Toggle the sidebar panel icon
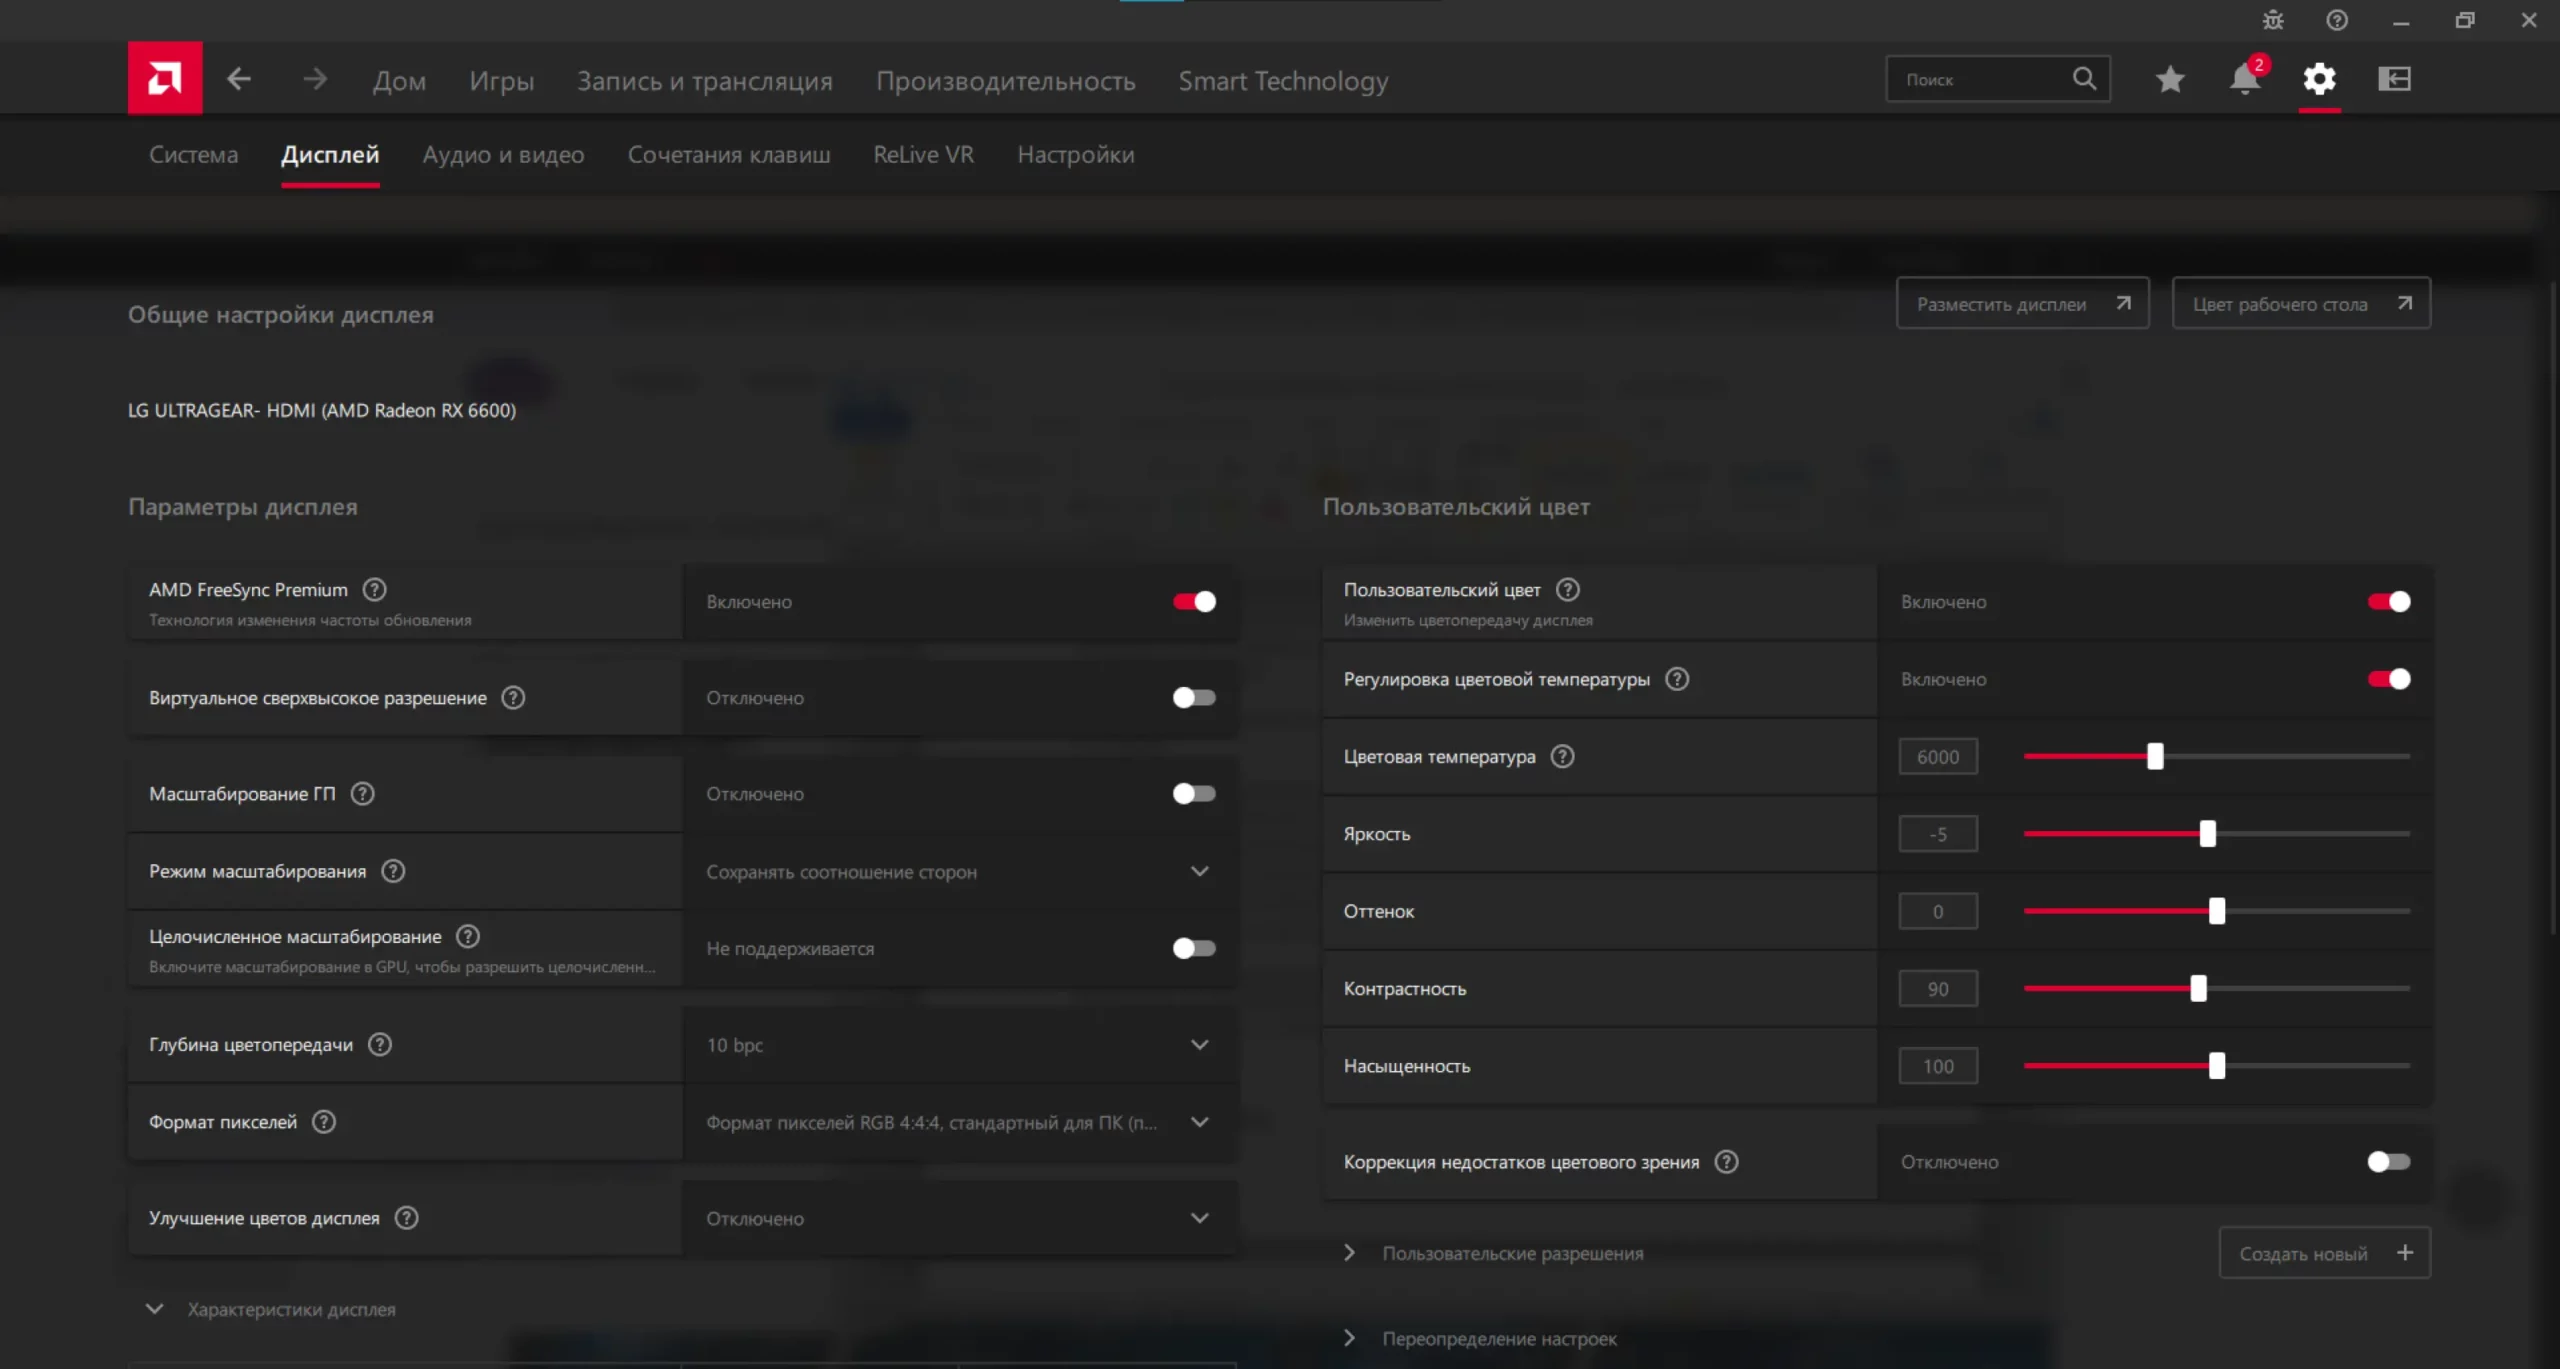This screenshot has width=2560, height=1369. pos(2394,79)
